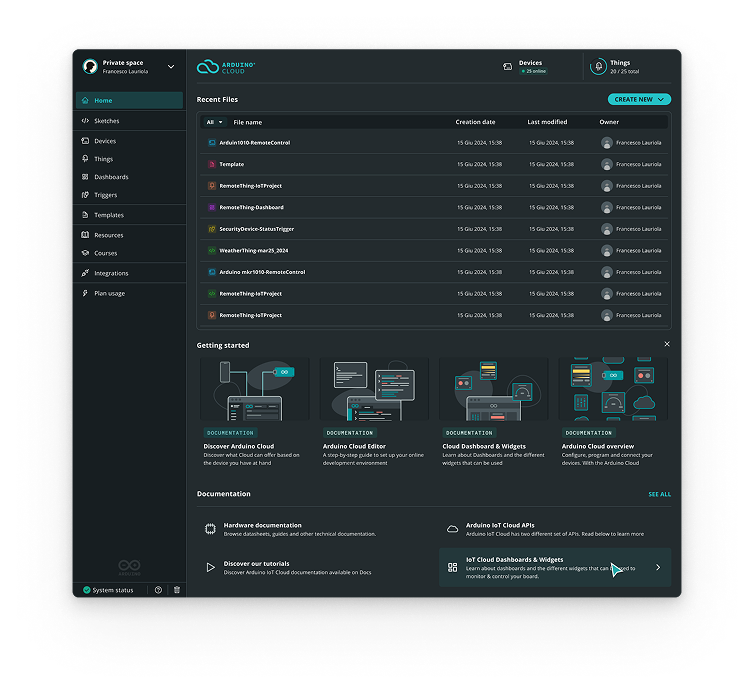Sort by Creation date column header
The image size is (754, 694).
pyautogui.click(x=475, y=122)
